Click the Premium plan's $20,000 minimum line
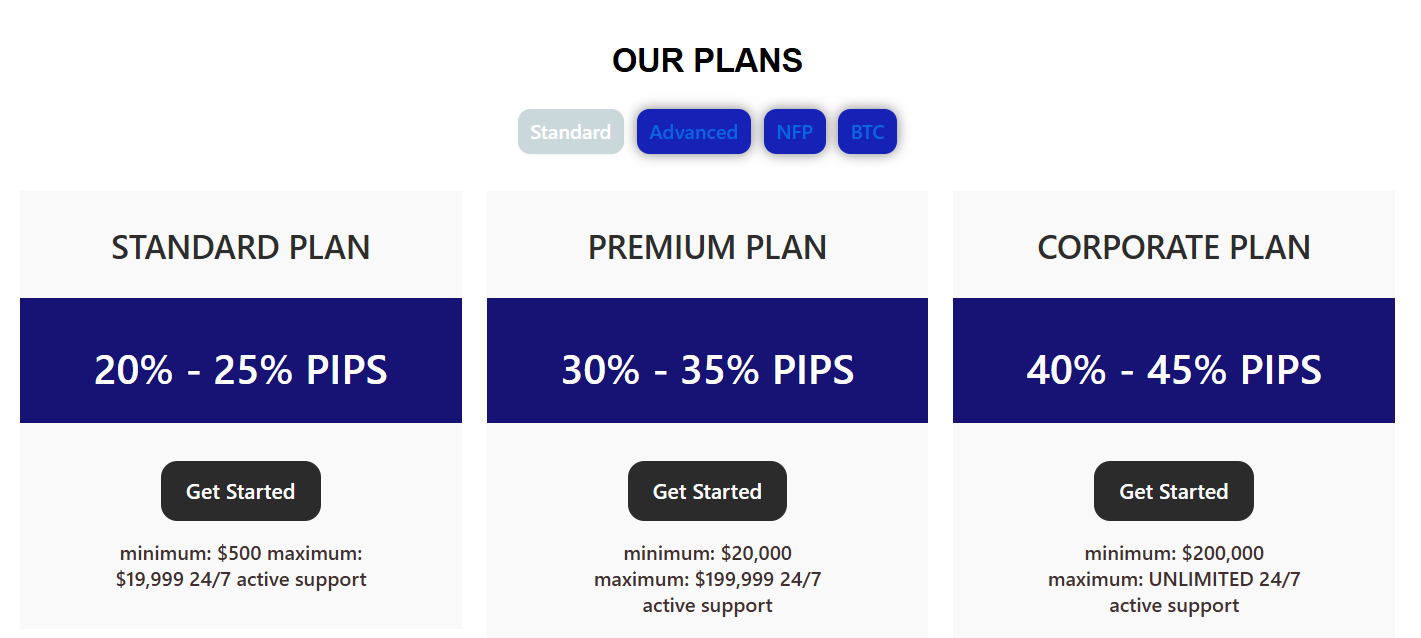1421x638 pixels. [707, 553]
